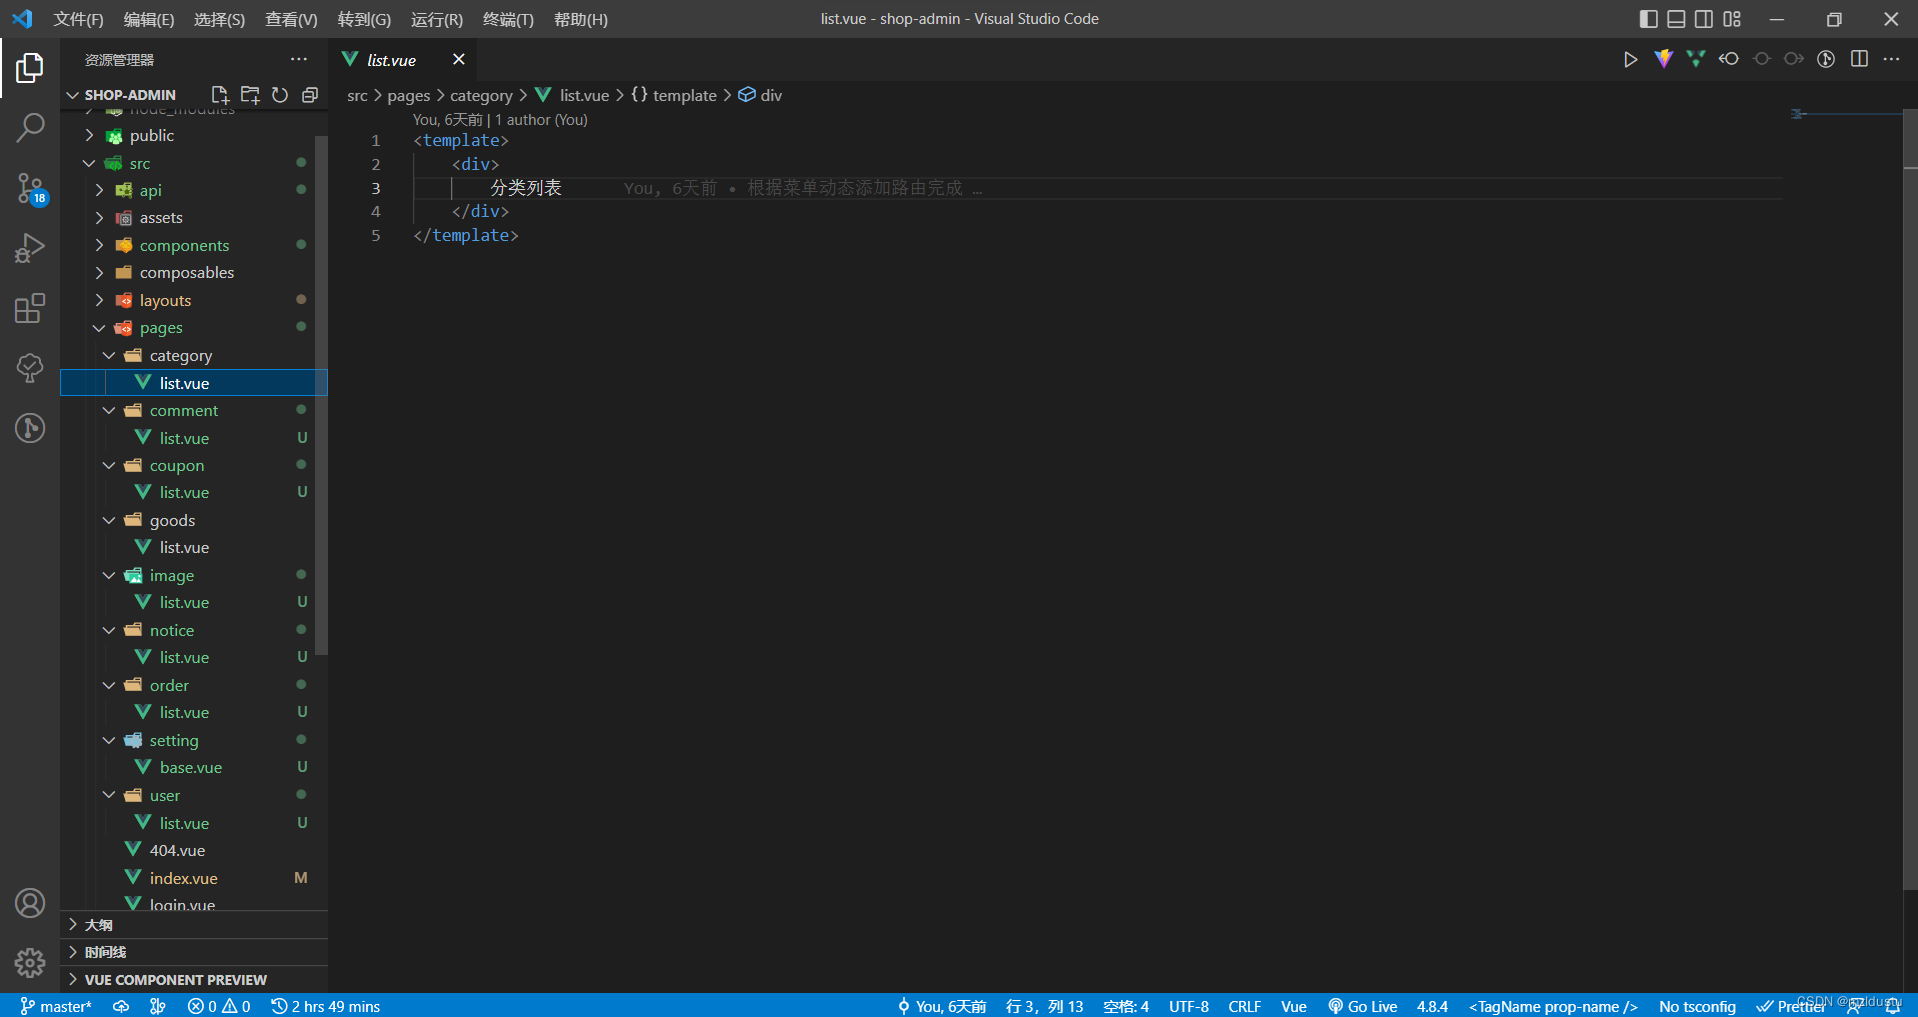Toggle the primary sidebar layout icon
The width and height of the screenshot is (1918, 1017).
pyautogui.click(x=1649, y=19)
